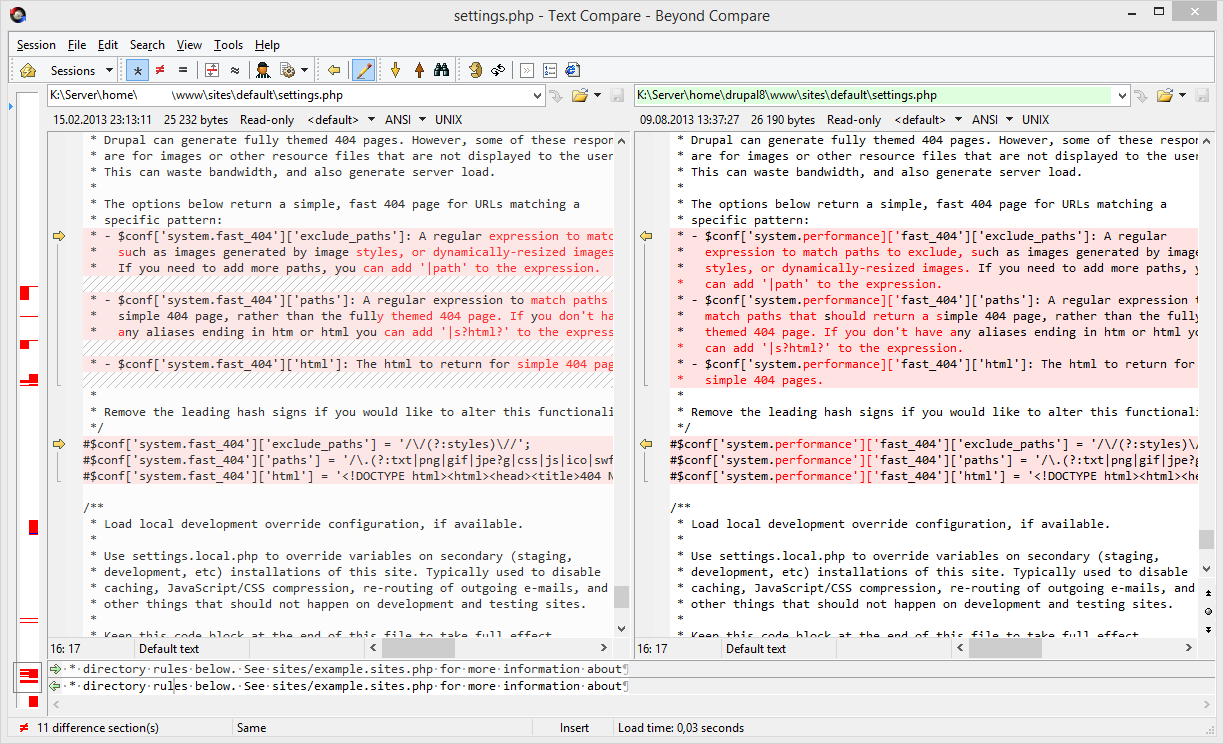Open right open-file dropdown arrow

pos(1183,95)
